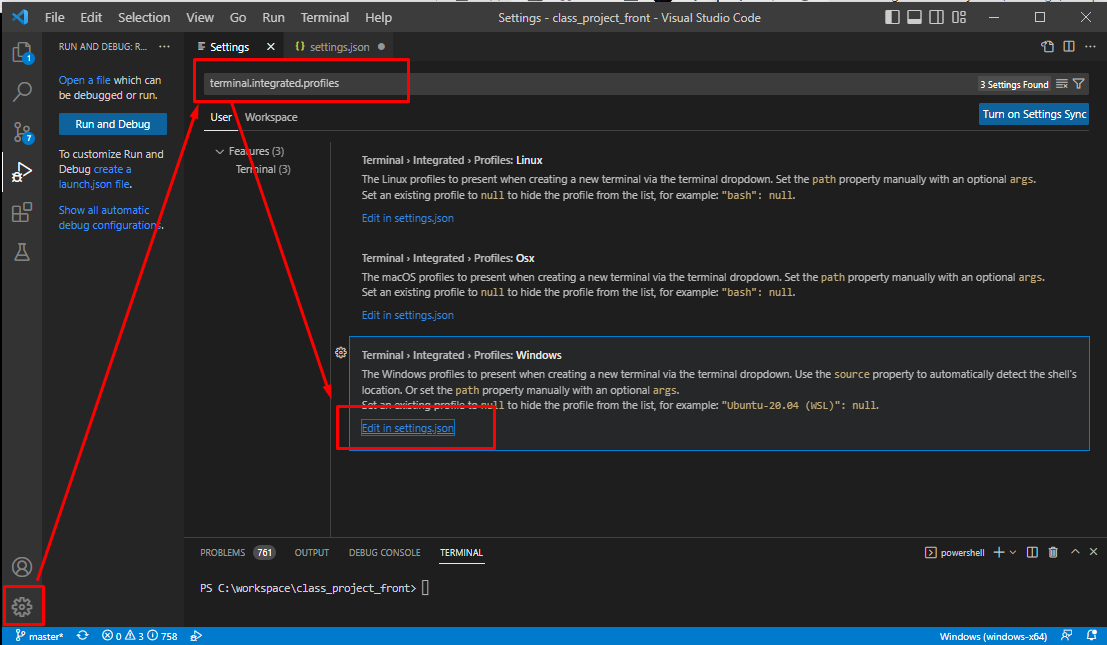Click the create a launch.json file link

click(95, 176)
